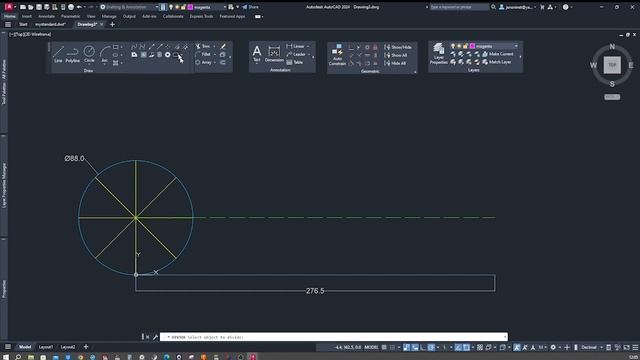640x360 pixels.
Task: Click in the command line input
Action: 334,337
